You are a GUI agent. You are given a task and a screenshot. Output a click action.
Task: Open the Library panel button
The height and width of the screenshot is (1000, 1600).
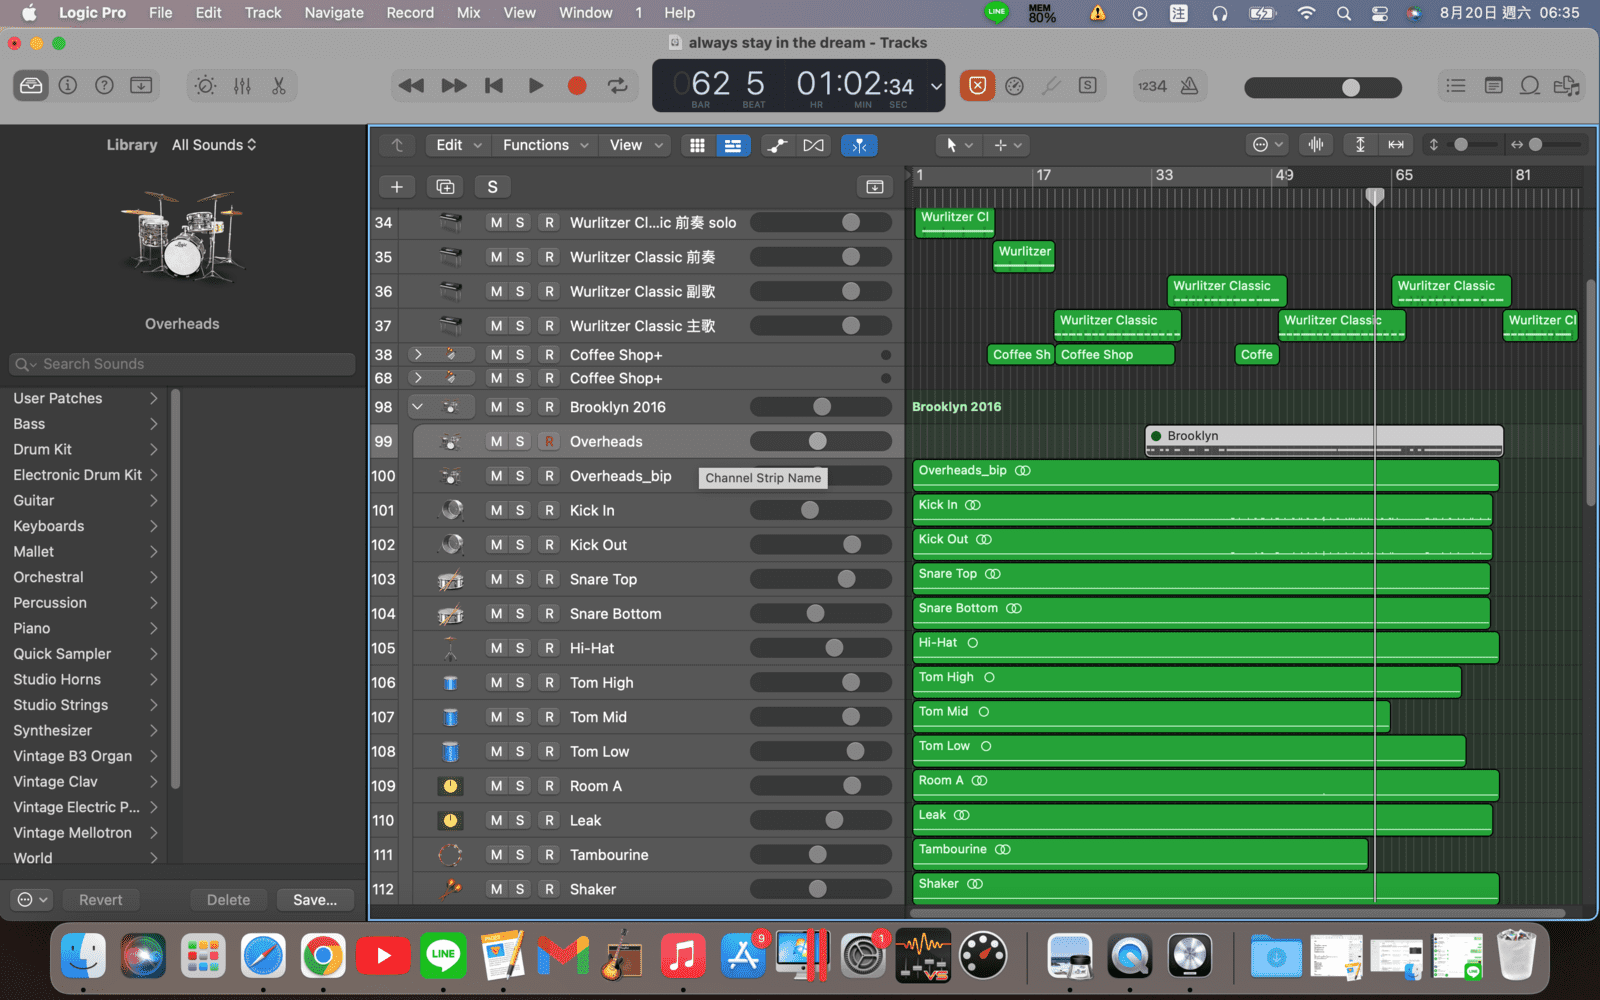coord(31,86)
